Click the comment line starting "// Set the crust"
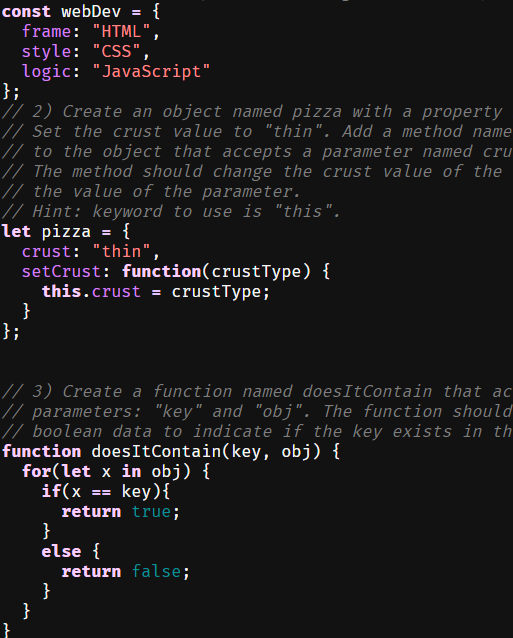Screen dimensions: 513x638 (x=257, y=131)
